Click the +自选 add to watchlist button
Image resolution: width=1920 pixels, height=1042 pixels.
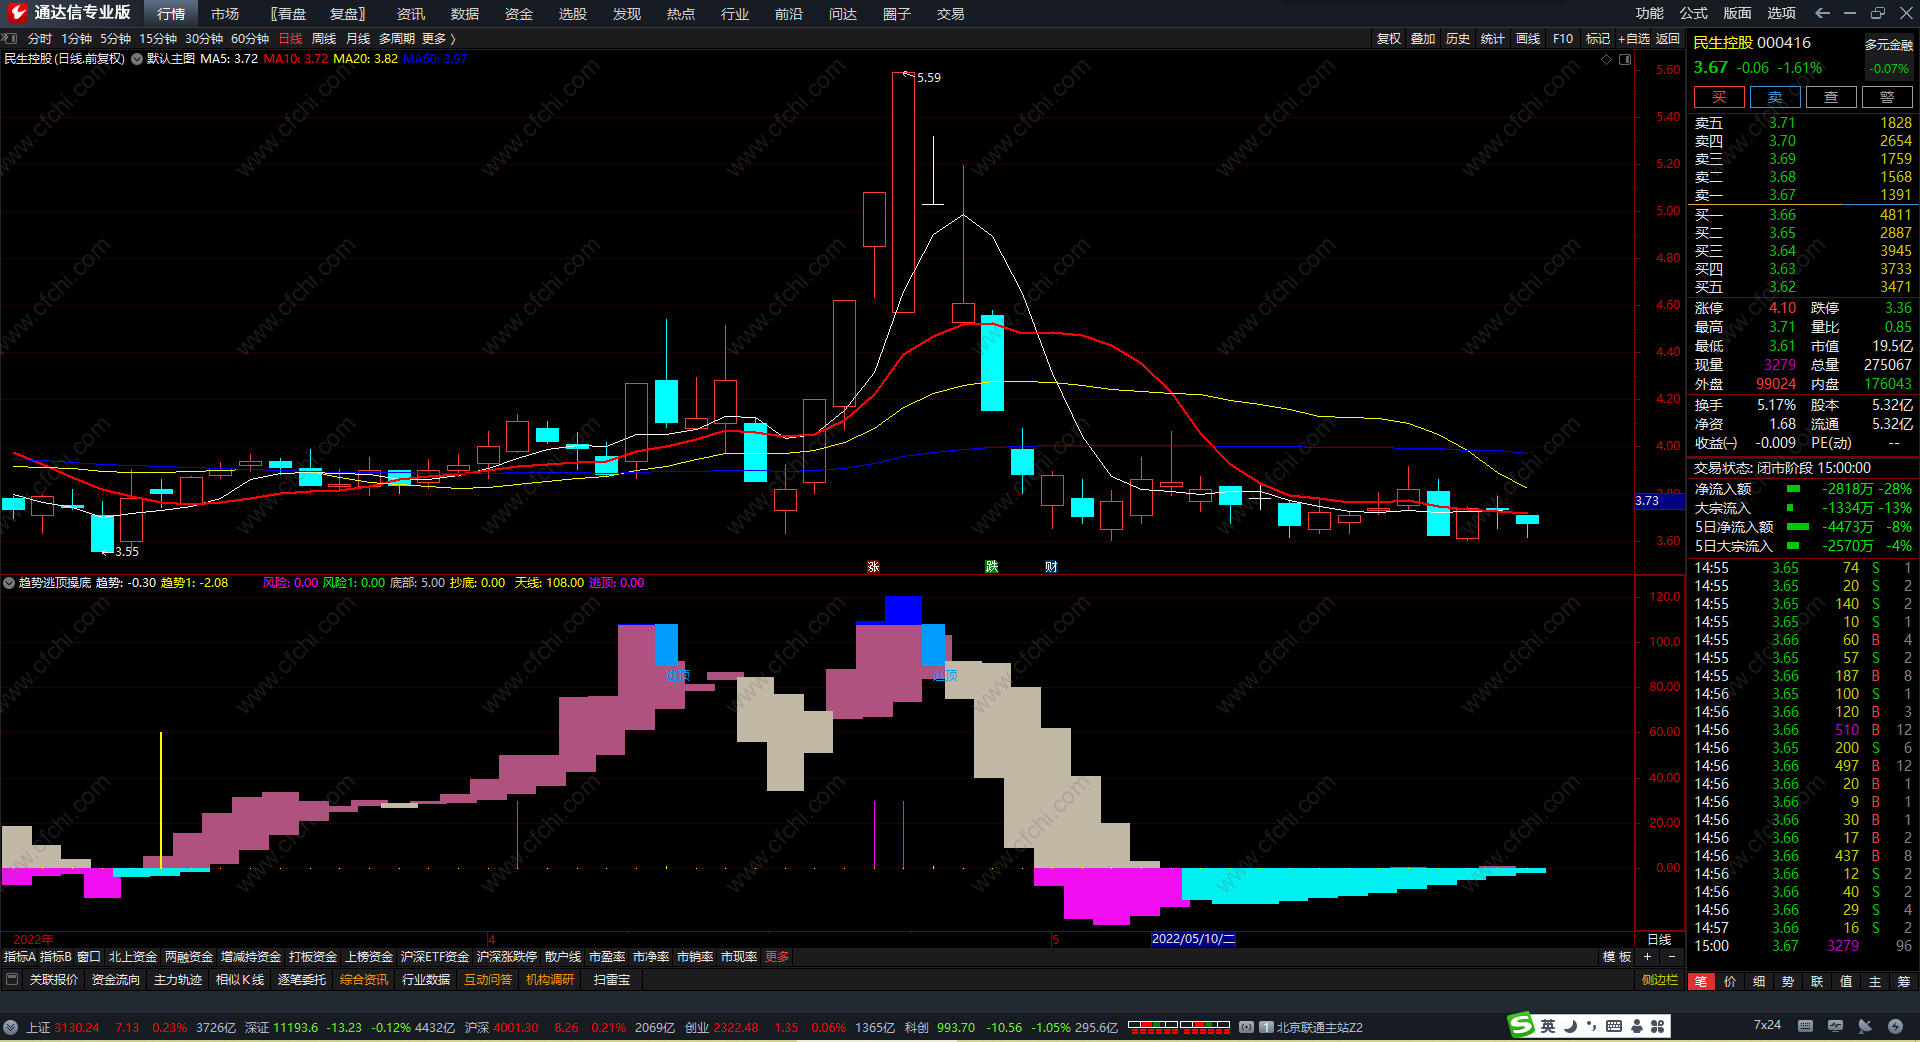coord(1634,38)
